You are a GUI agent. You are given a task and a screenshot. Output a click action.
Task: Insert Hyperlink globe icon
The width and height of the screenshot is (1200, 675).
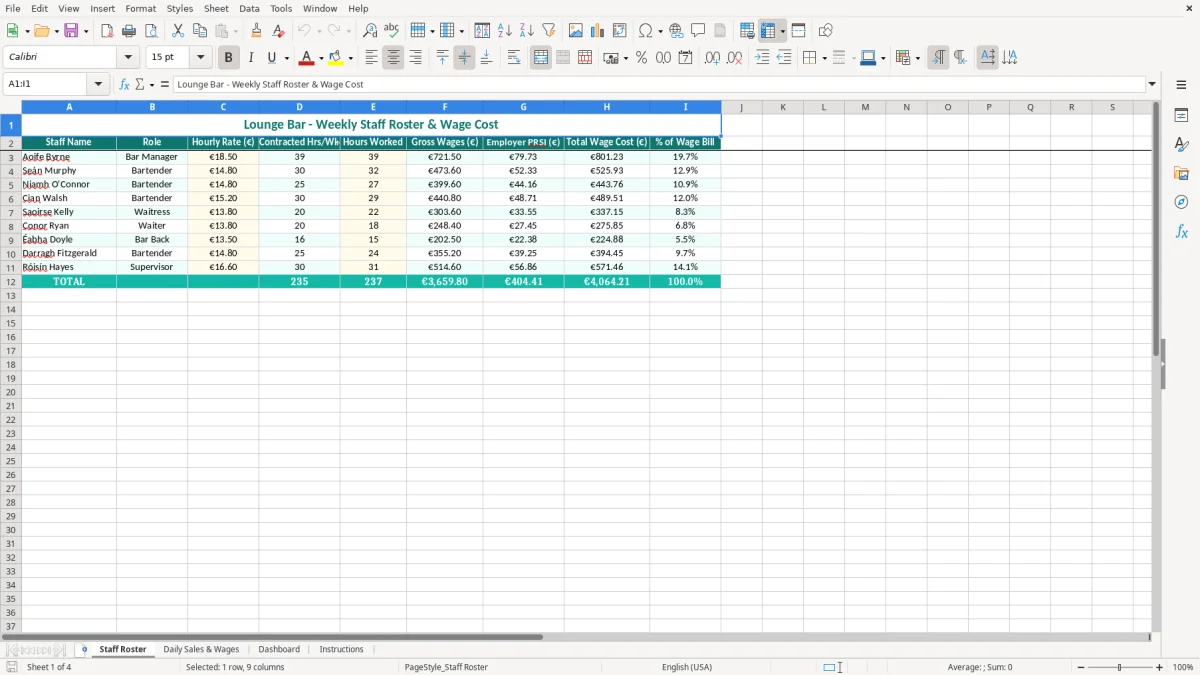(x=676, y=31)
